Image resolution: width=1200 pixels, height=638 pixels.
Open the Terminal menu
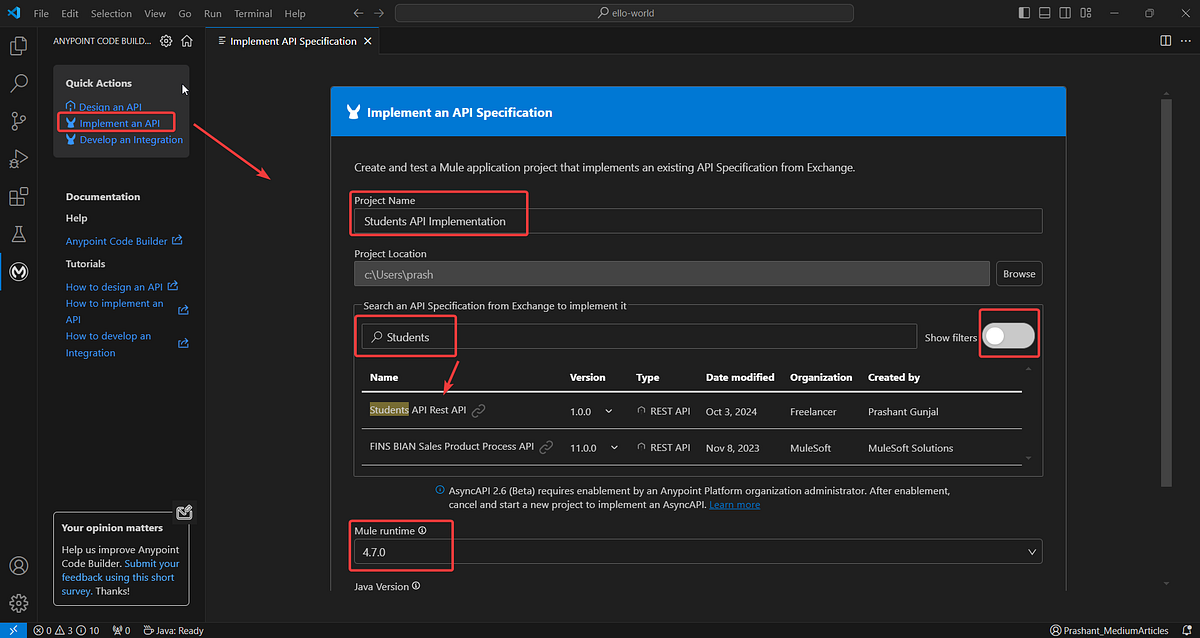(x=252, y=13)
